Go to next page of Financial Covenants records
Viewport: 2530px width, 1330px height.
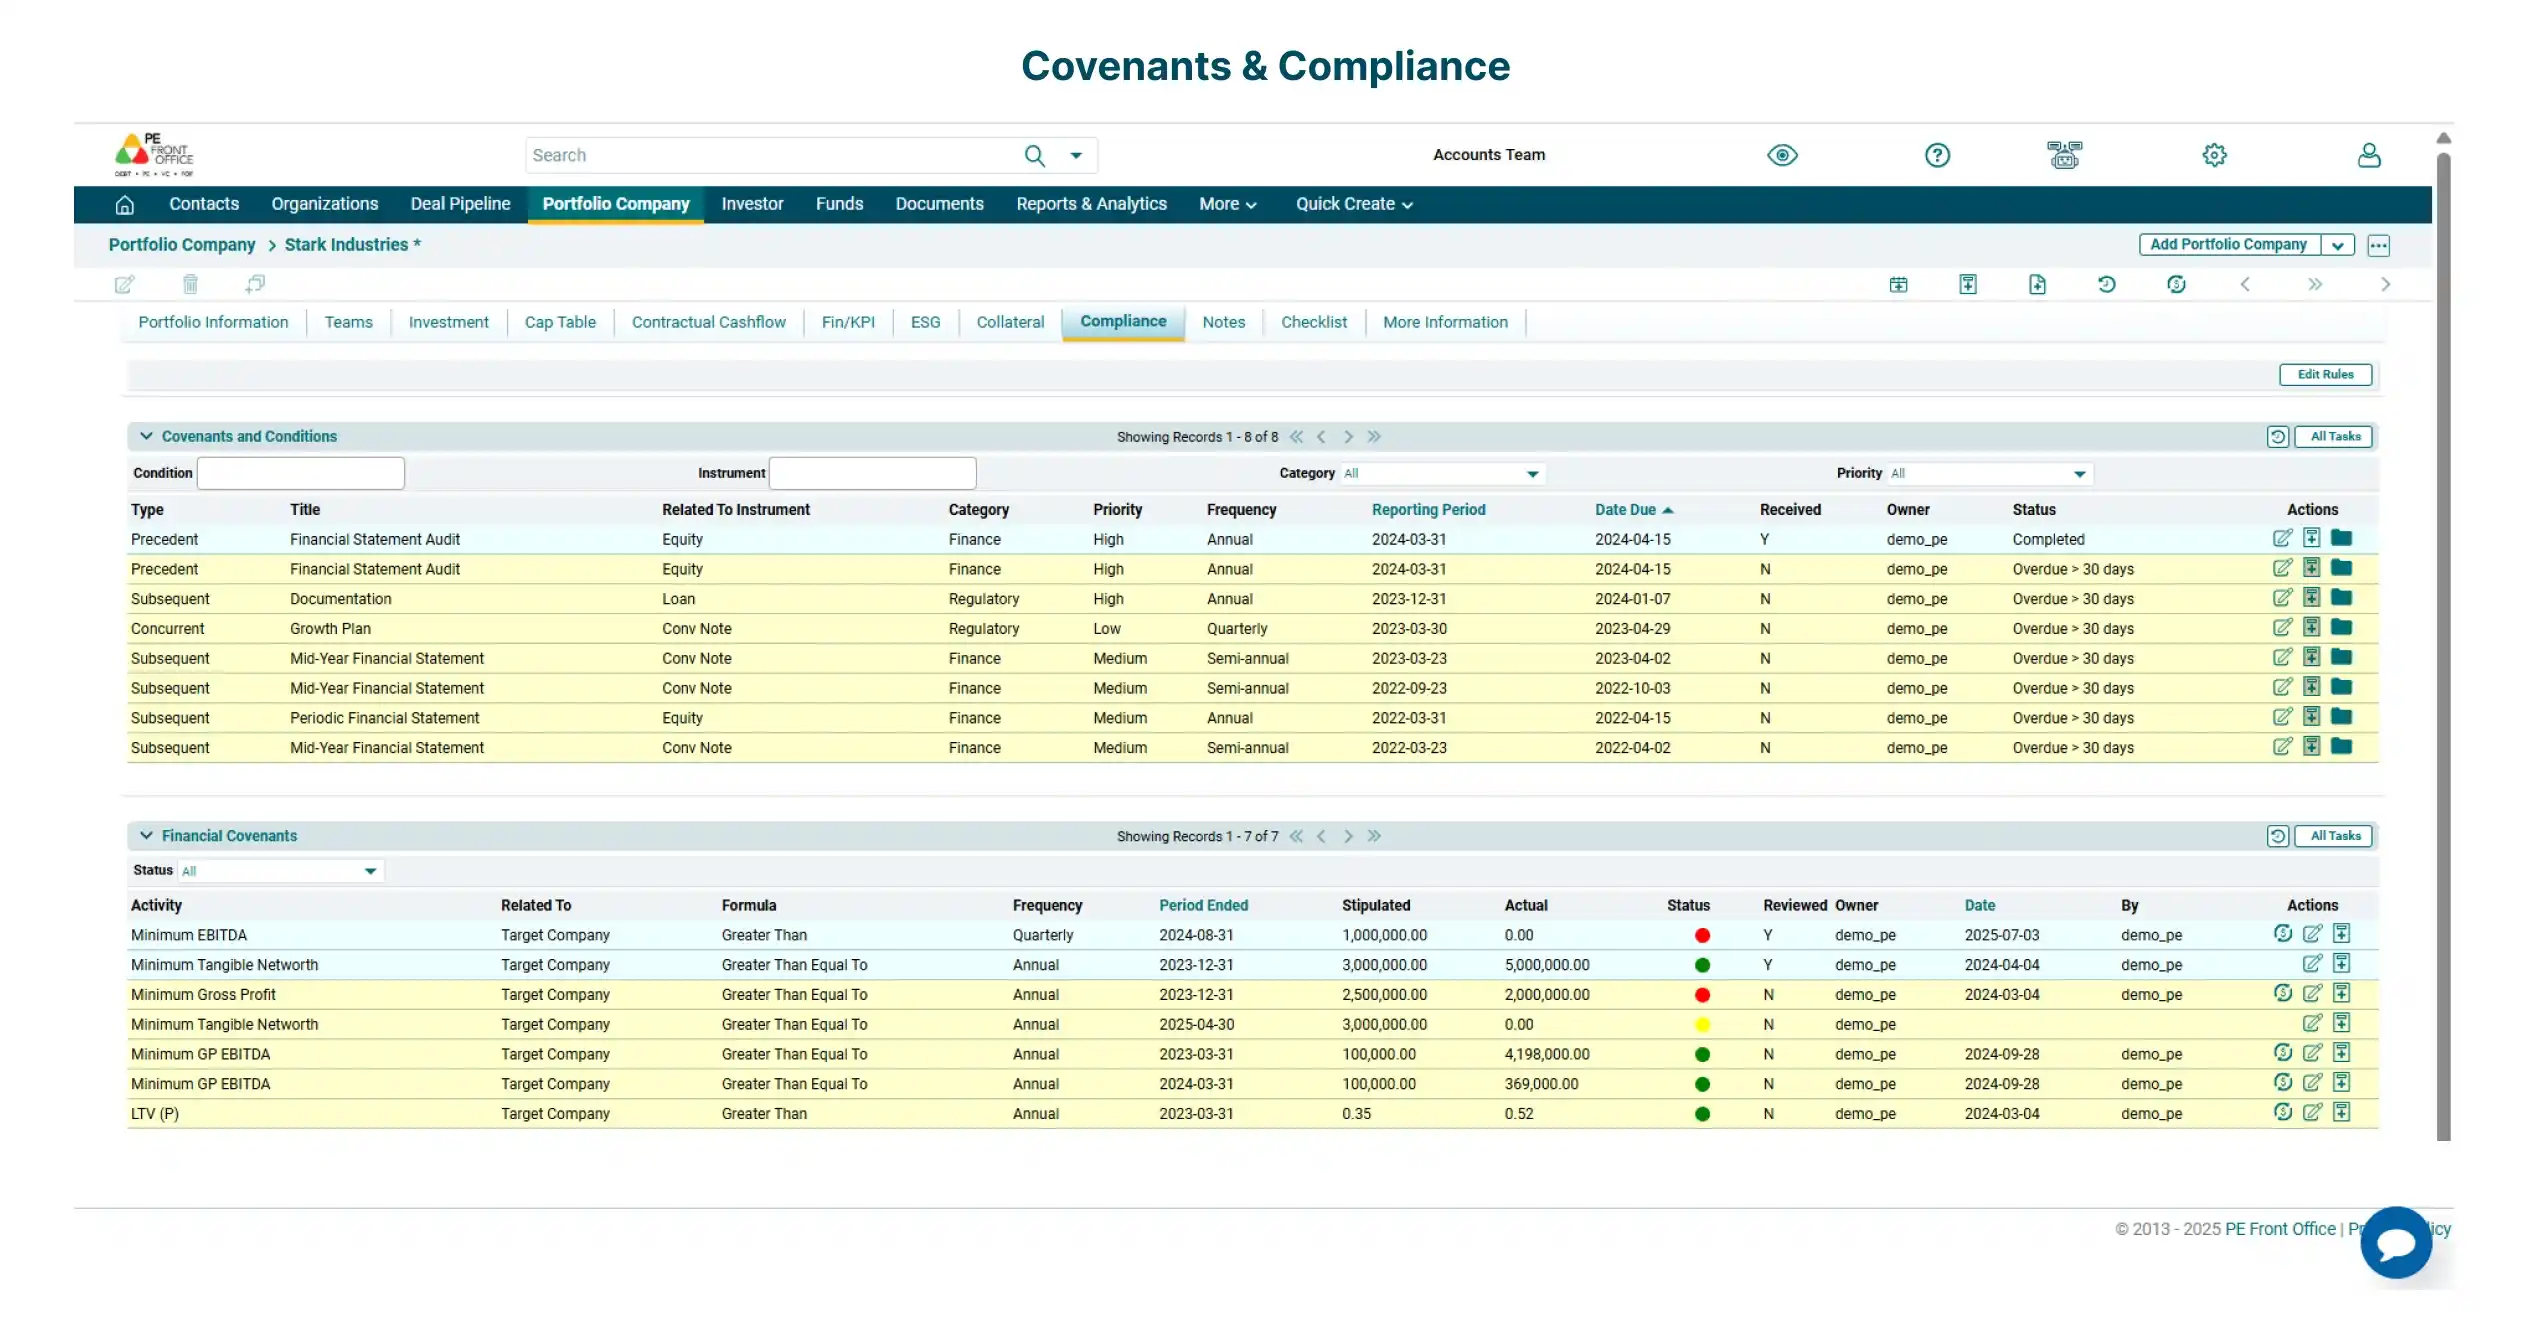click(1348, 836)
